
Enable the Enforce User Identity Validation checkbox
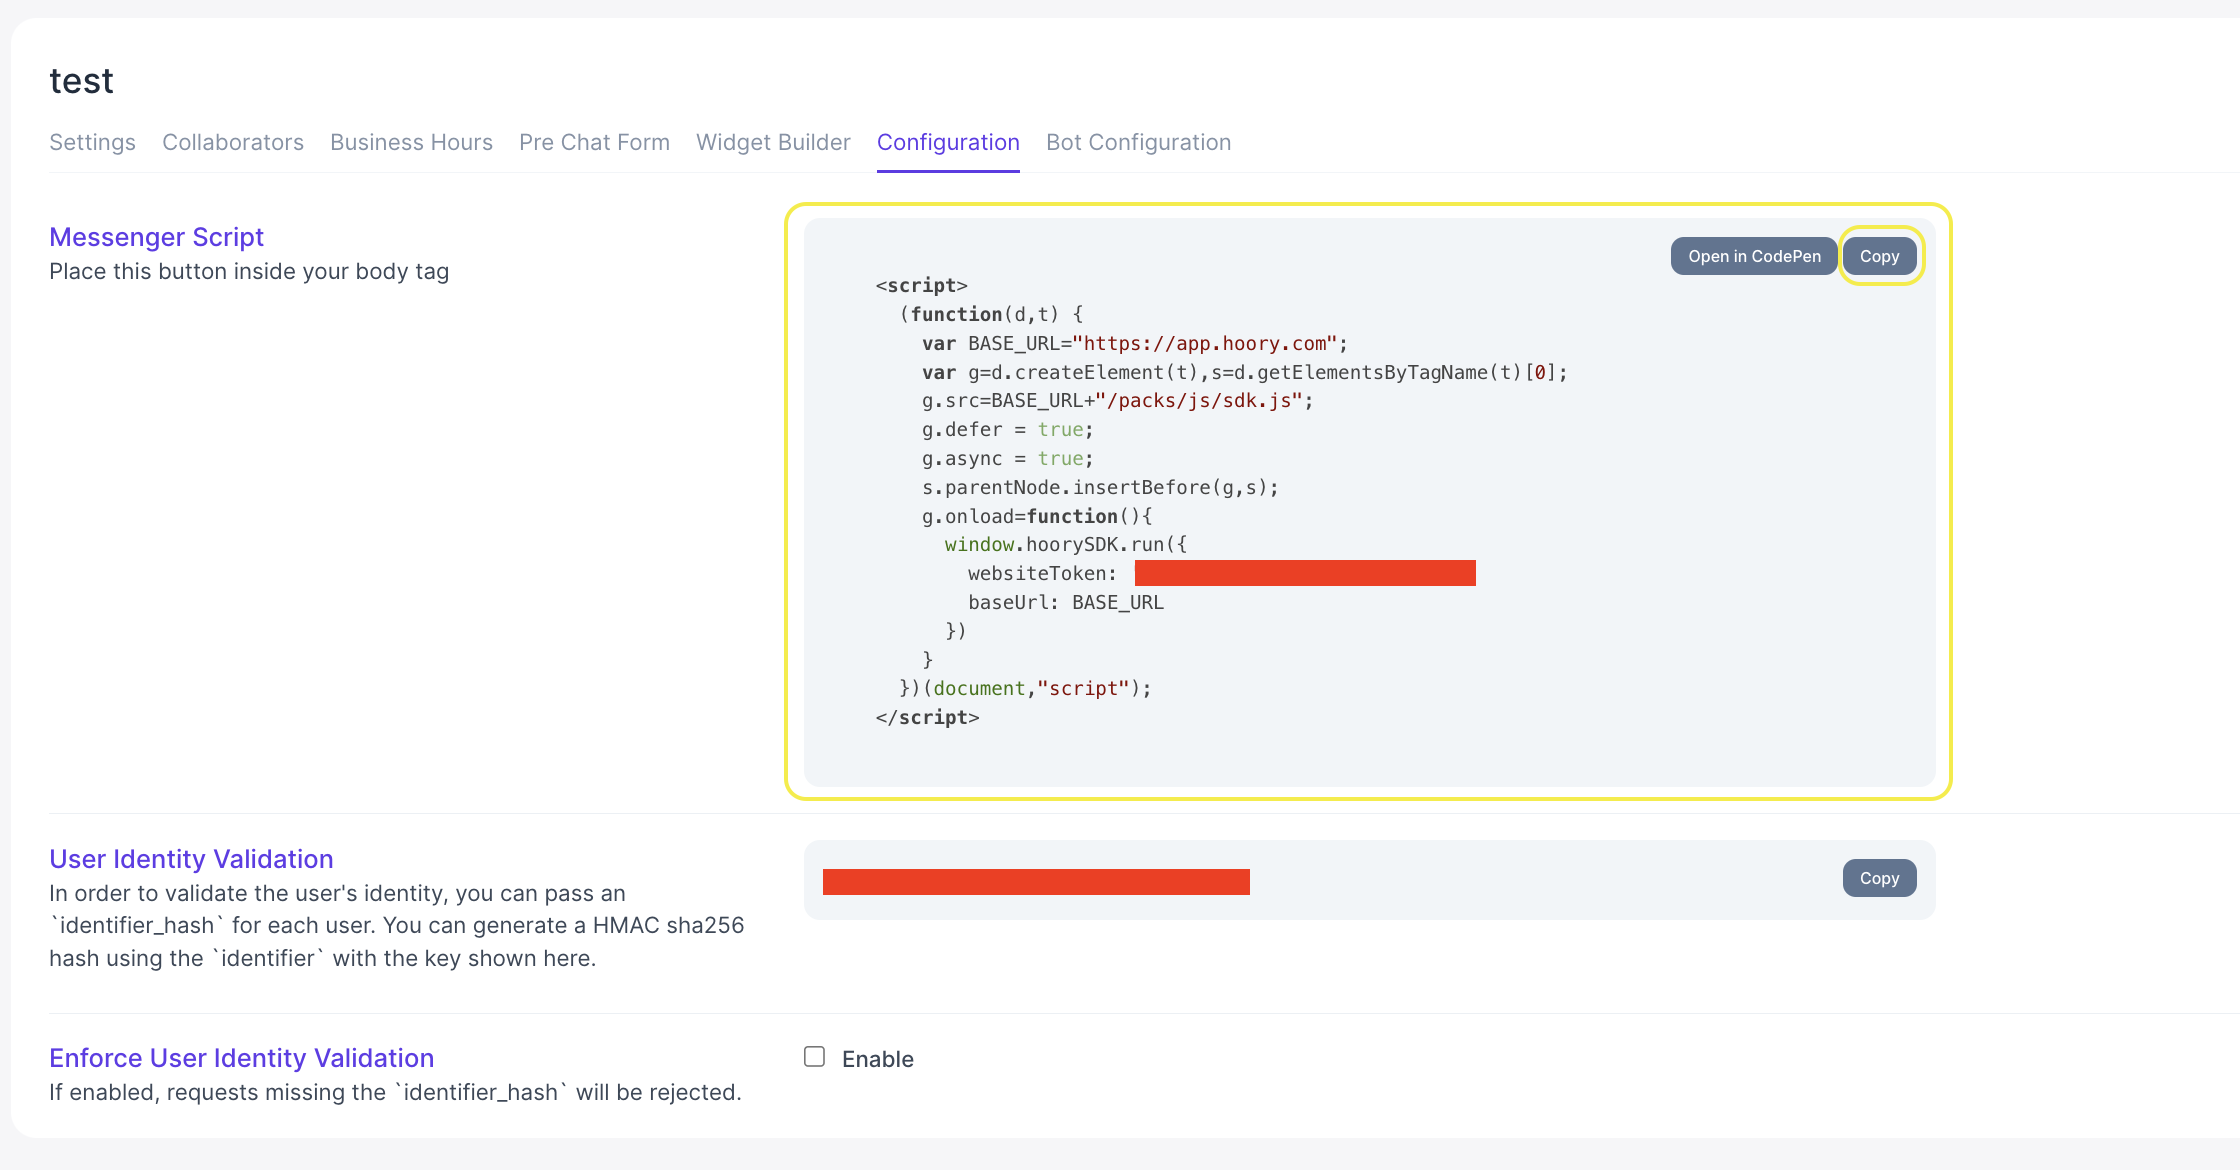814,1057
